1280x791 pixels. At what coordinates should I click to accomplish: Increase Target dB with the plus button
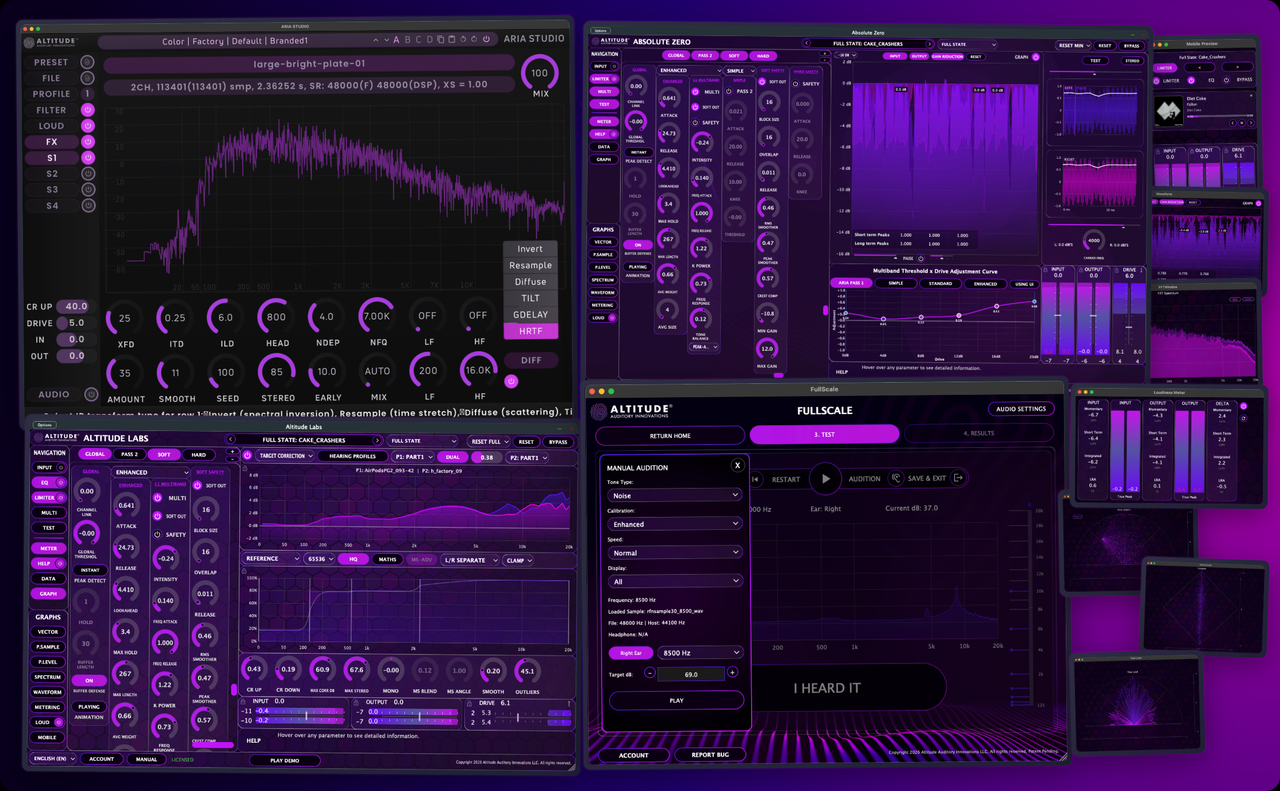pyautogui.click(x=732, y=673)
